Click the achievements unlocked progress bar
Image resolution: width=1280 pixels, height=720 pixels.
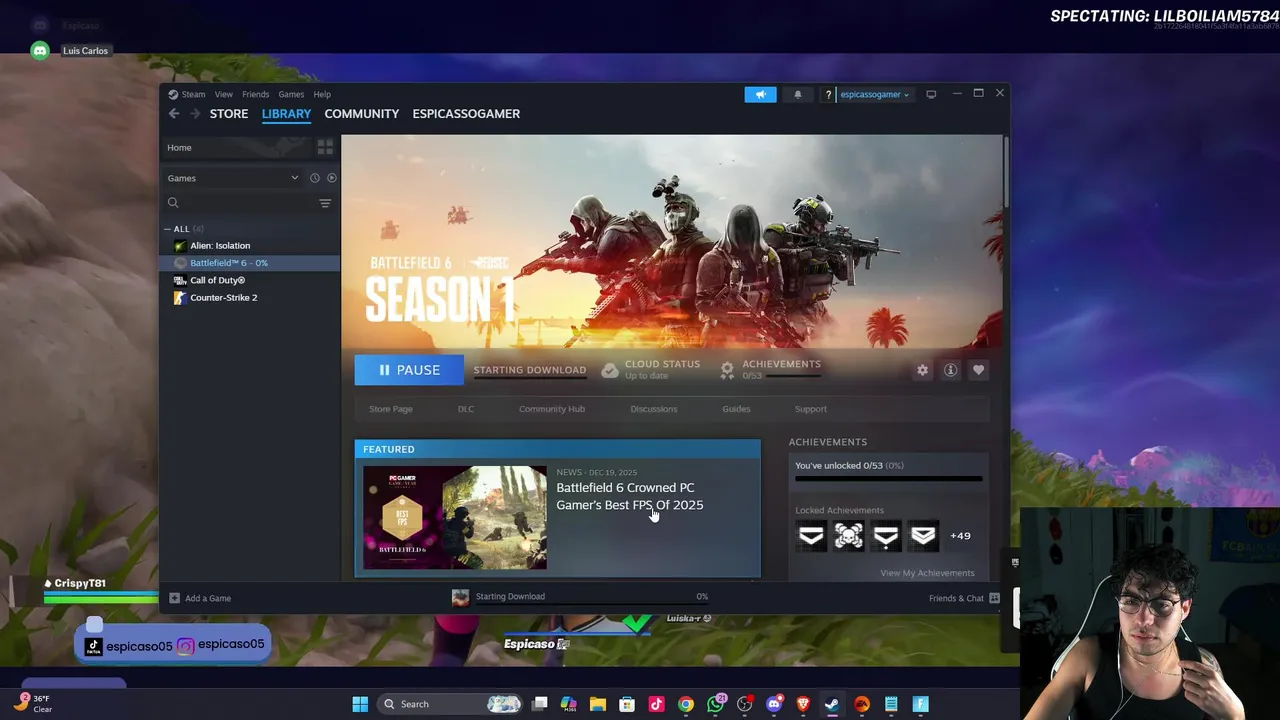pyautogui.click(x=889, y=479)
